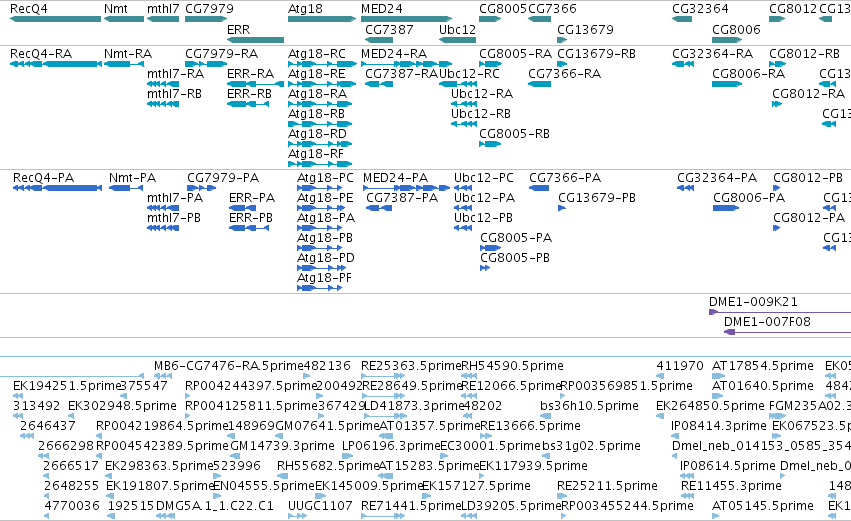Click the CG8006-PA protein label

pos(749,198)
